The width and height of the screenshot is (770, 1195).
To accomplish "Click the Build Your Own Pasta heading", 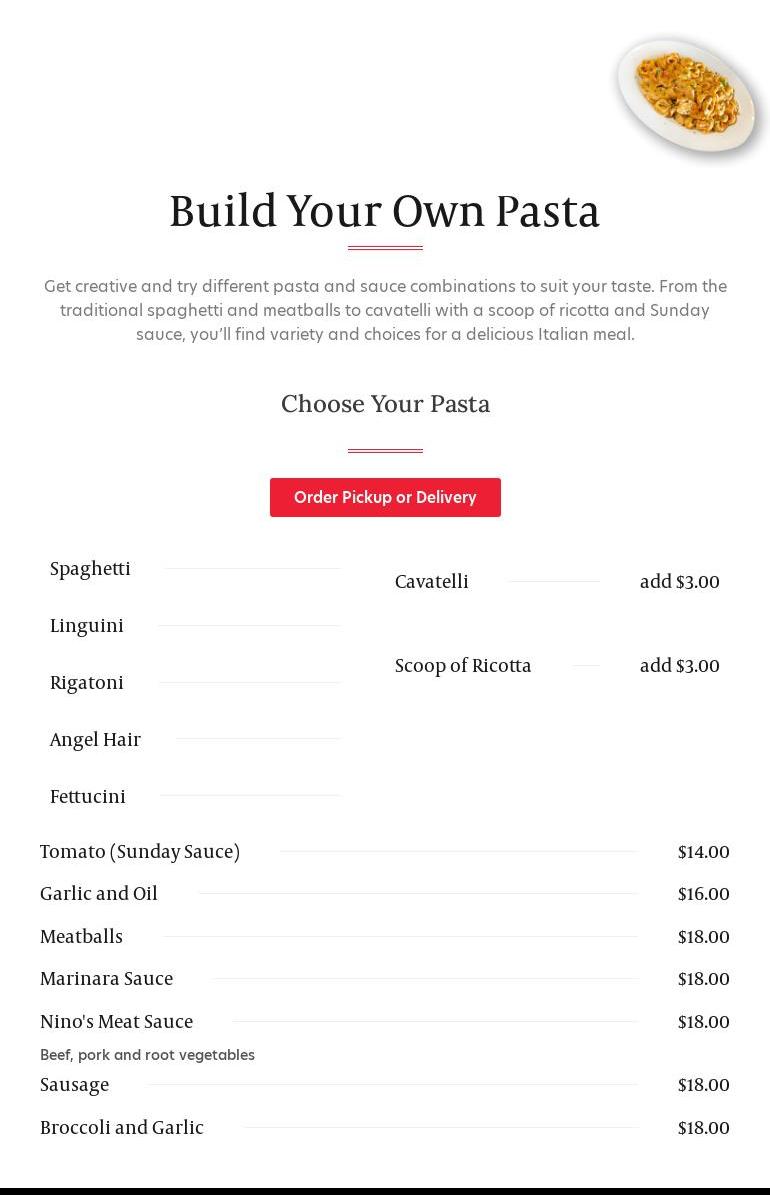I will click(385, 212).
